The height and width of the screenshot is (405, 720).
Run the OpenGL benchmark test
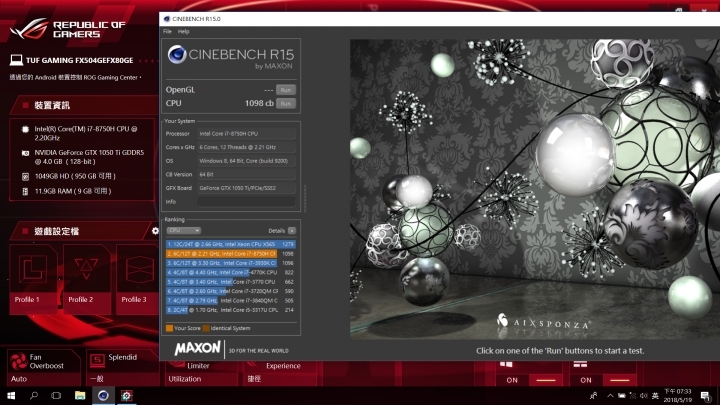tap(286, 90)
